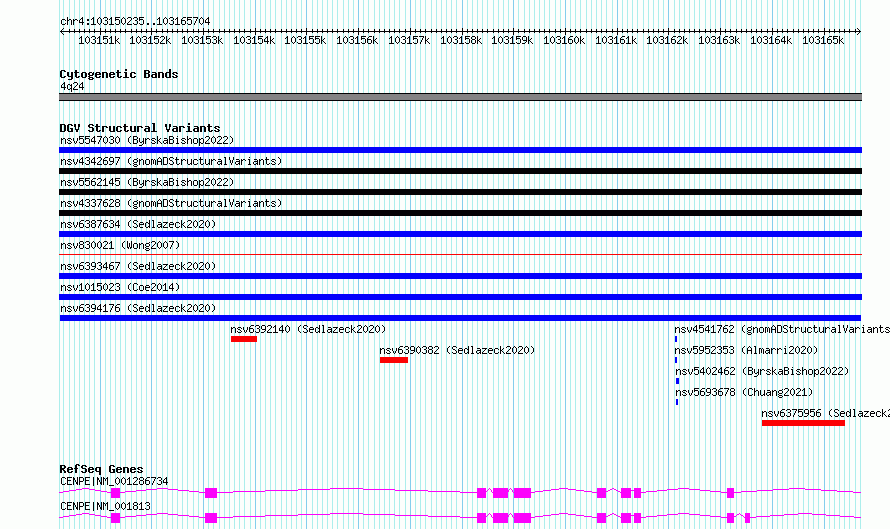Select nsv6394176 (Sedlazeck2020) variant label
This screenshot has width=890, height=529.
tap(138, 308)
